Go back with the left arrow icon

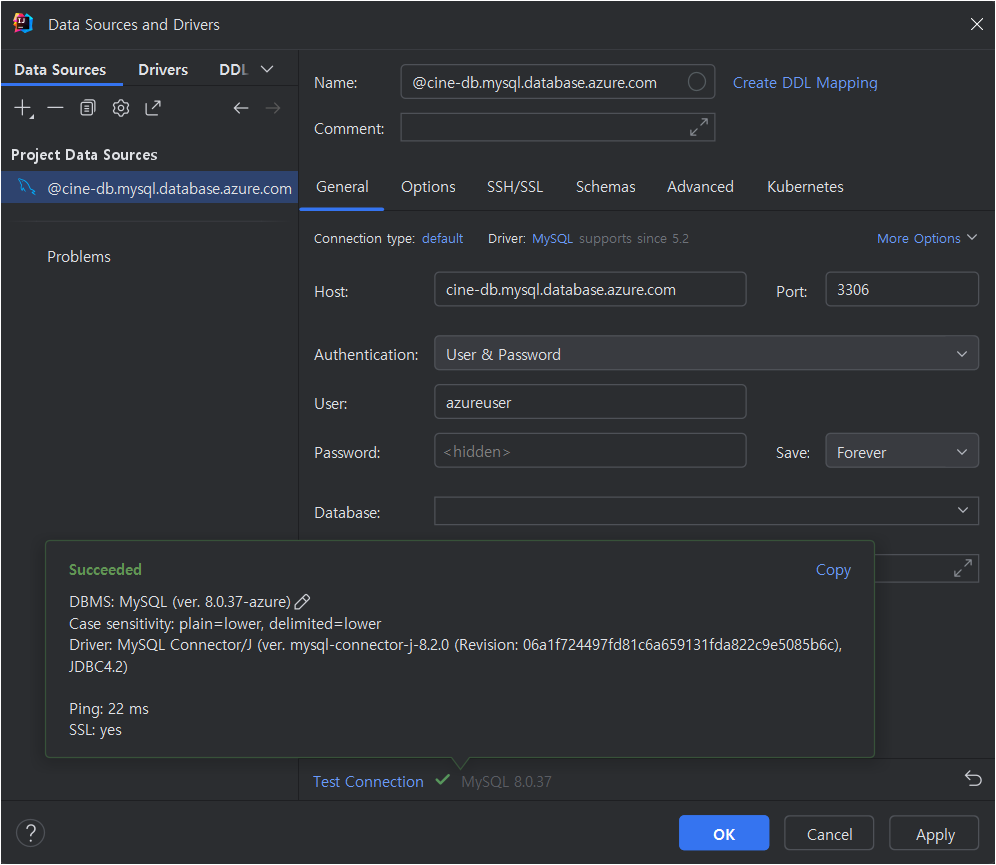(241, 108)
